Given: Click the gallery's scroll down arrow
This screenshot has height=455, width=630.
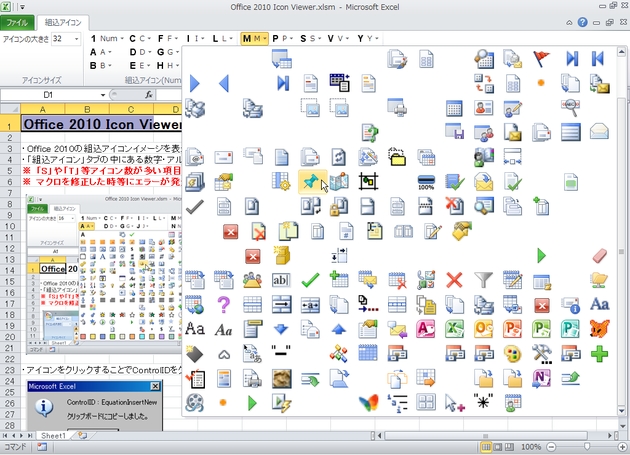Looking at the screenshot, I should (x=621, y=411).
